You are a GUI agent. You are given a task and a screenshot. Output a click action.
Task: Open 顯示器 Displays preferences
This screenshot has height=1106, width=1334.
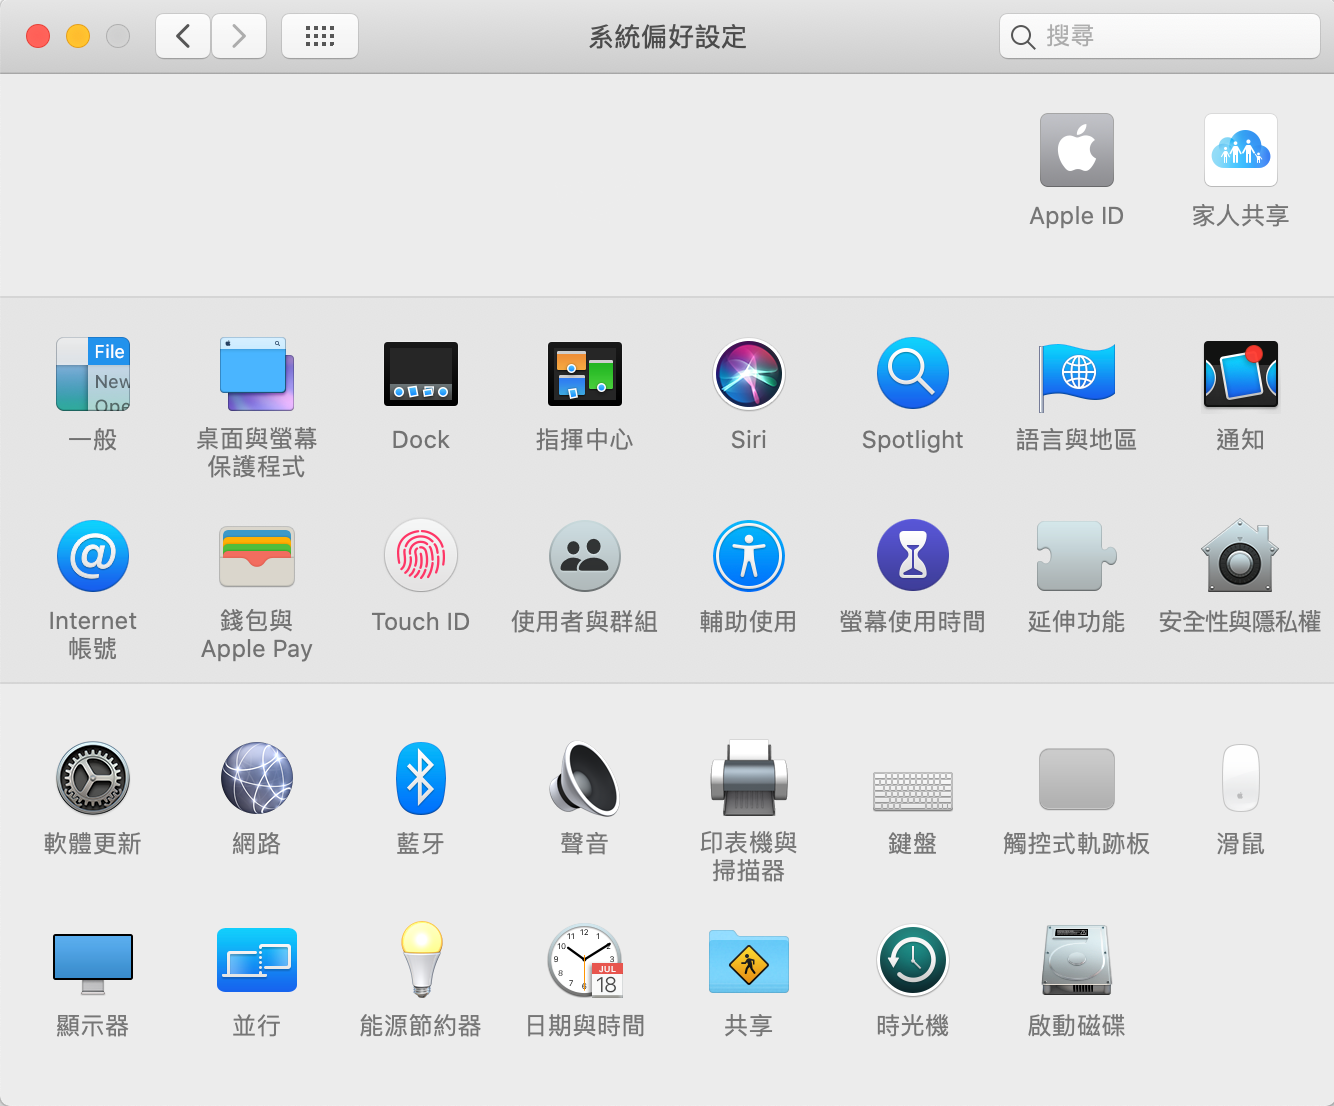93,963
